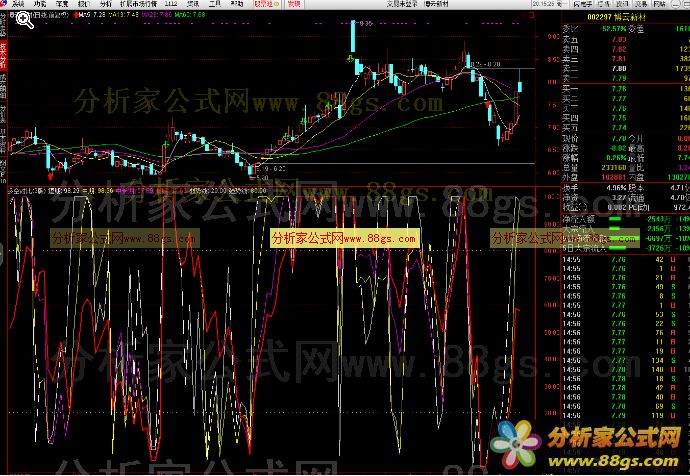Click the 80.00 parameter in indicator header
Image resolution: width=690 pixels, height=476 pixels.
point(259,191)
